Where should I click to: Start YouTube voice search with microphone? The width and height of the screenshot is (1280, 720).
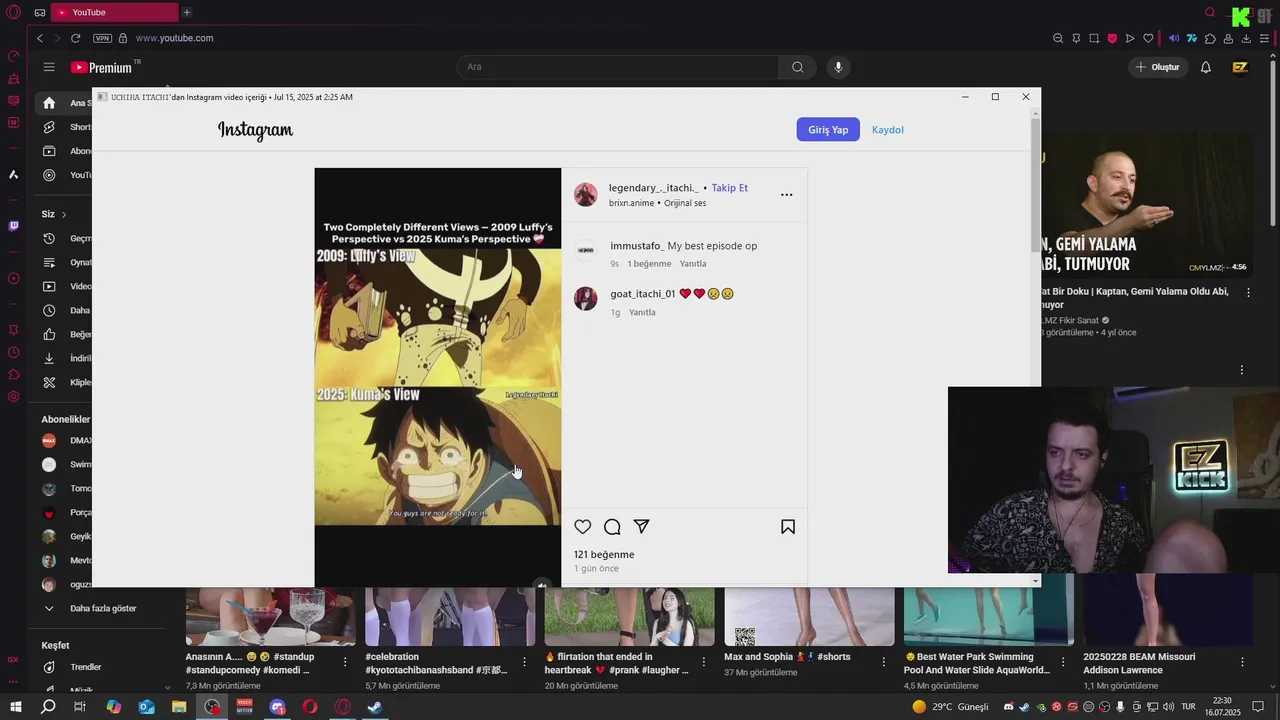838,67
